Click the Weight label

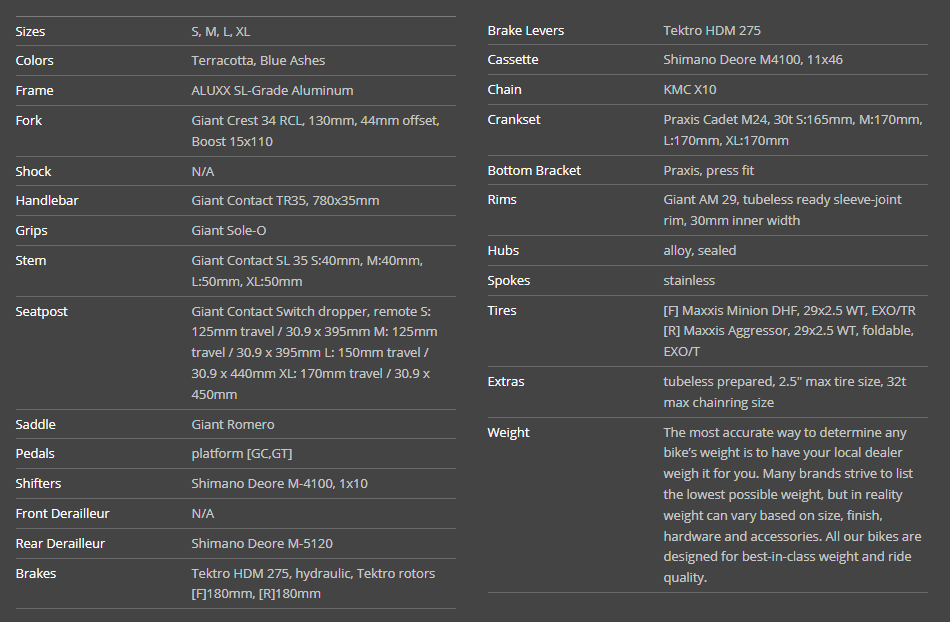pos(509,433)
